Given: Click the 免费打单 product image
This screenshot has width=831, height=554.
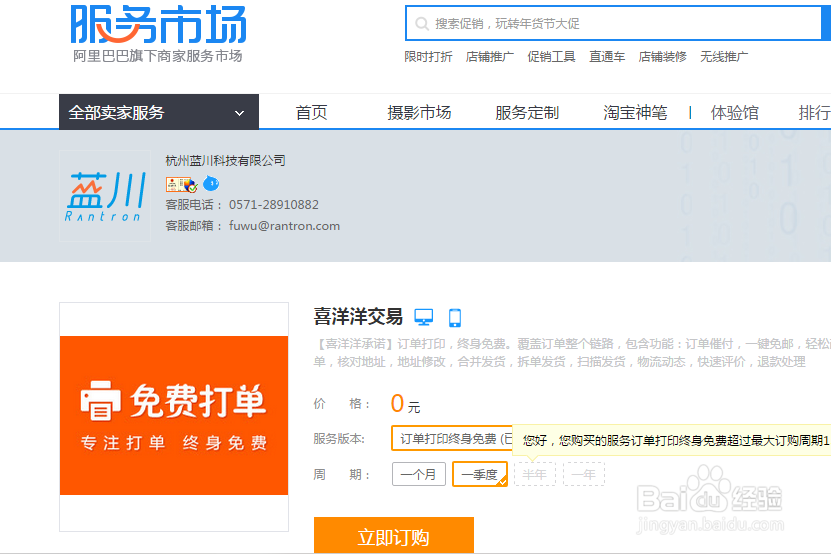Looking at the screenshot, I should coord(174,416).
